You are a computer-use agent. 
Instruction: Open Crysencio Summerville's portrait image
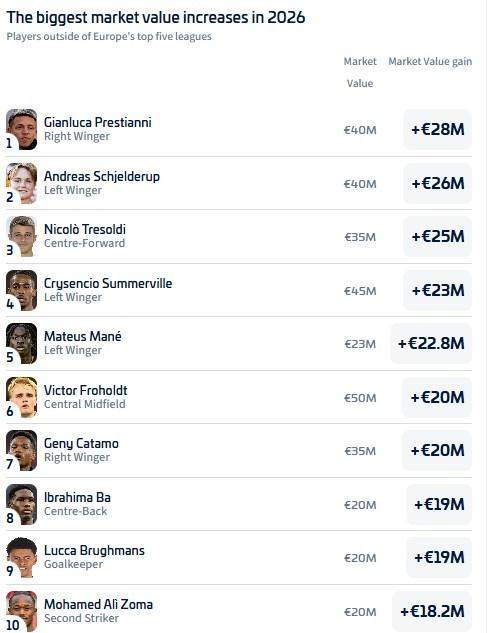(22, 290)
